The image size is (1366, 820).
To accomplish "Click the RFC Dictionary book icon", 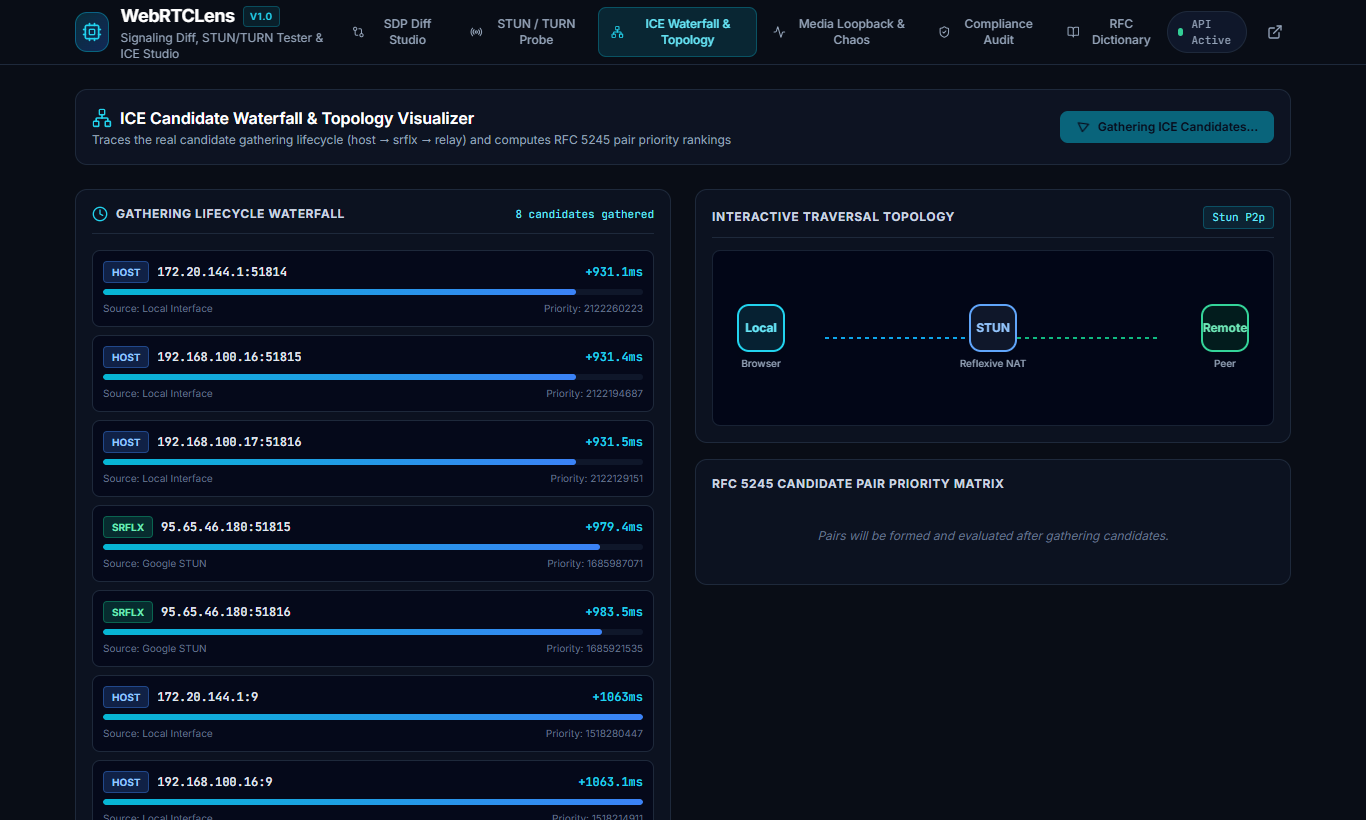I will click(x=1073, y=32).
